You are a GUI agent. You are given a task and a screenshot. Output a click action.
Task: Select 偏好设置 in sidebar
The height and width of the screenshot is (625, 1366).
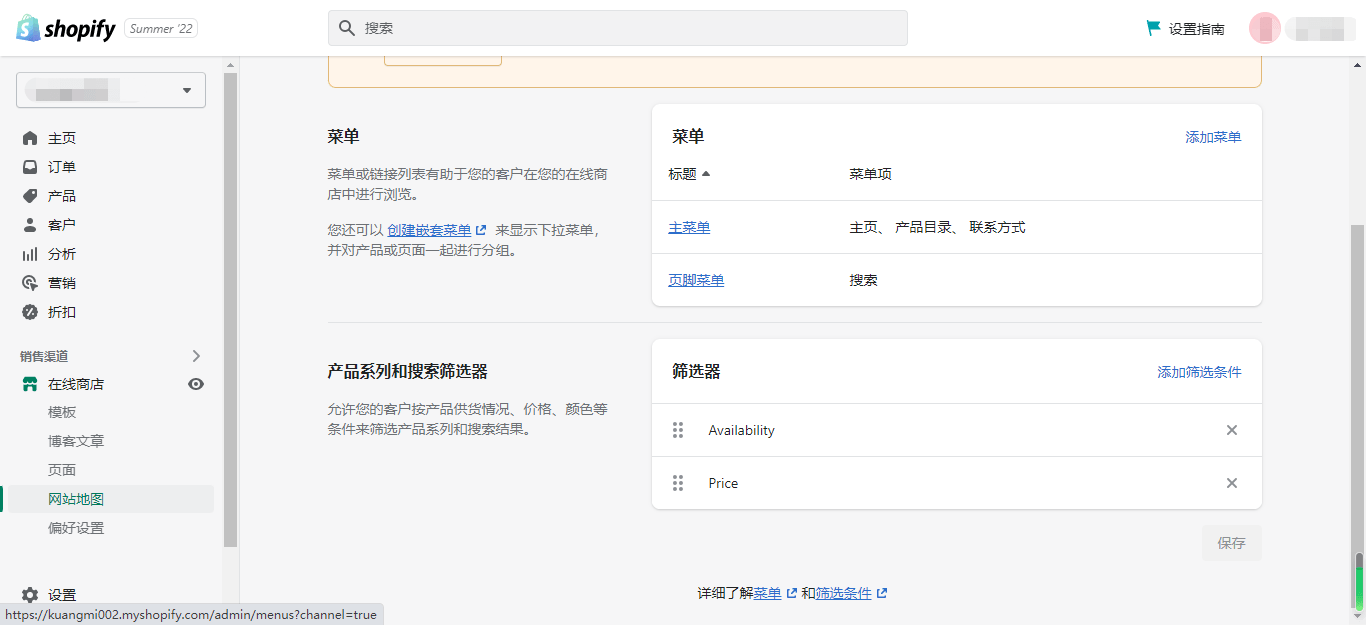point(76,528)
